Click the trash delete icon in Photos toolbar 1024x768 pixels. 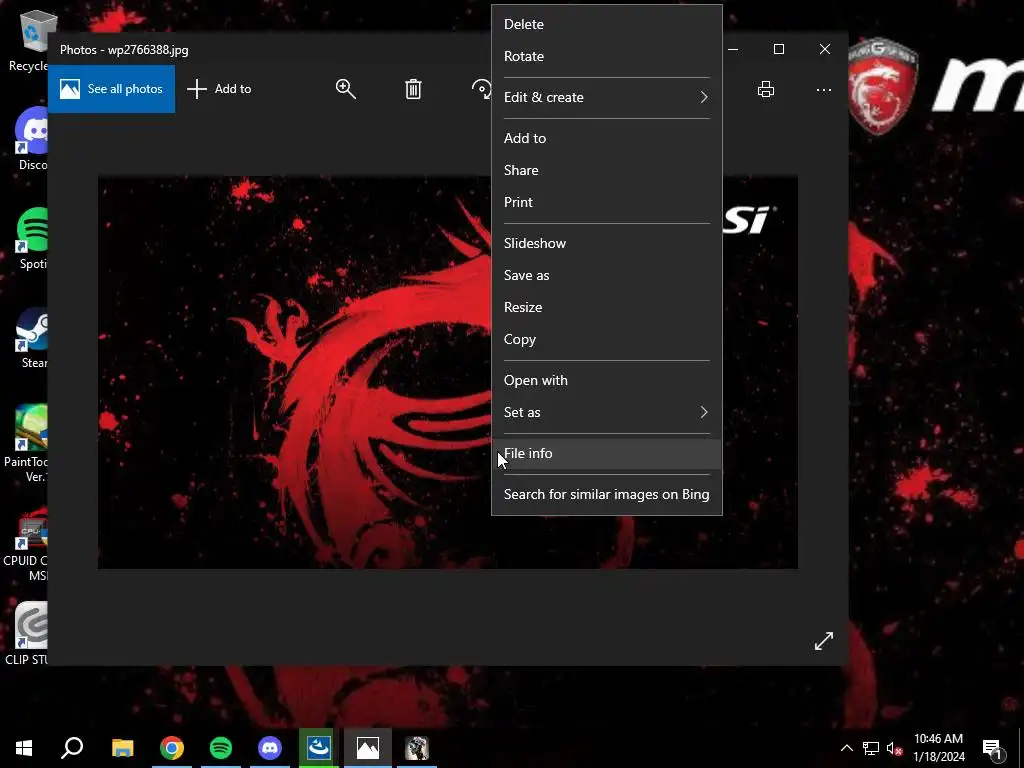[413, 89]
